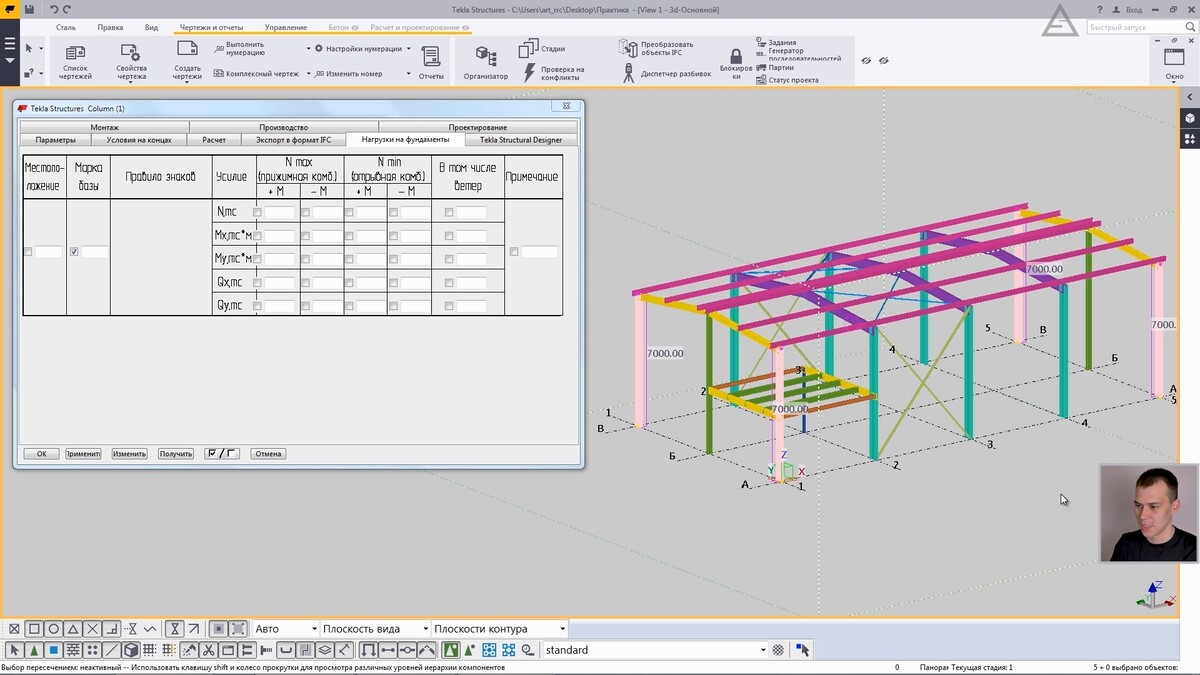Viewport: 1200px width, 675px height.
Task: Open the Стадии phases manager
Action: (530, 48)
